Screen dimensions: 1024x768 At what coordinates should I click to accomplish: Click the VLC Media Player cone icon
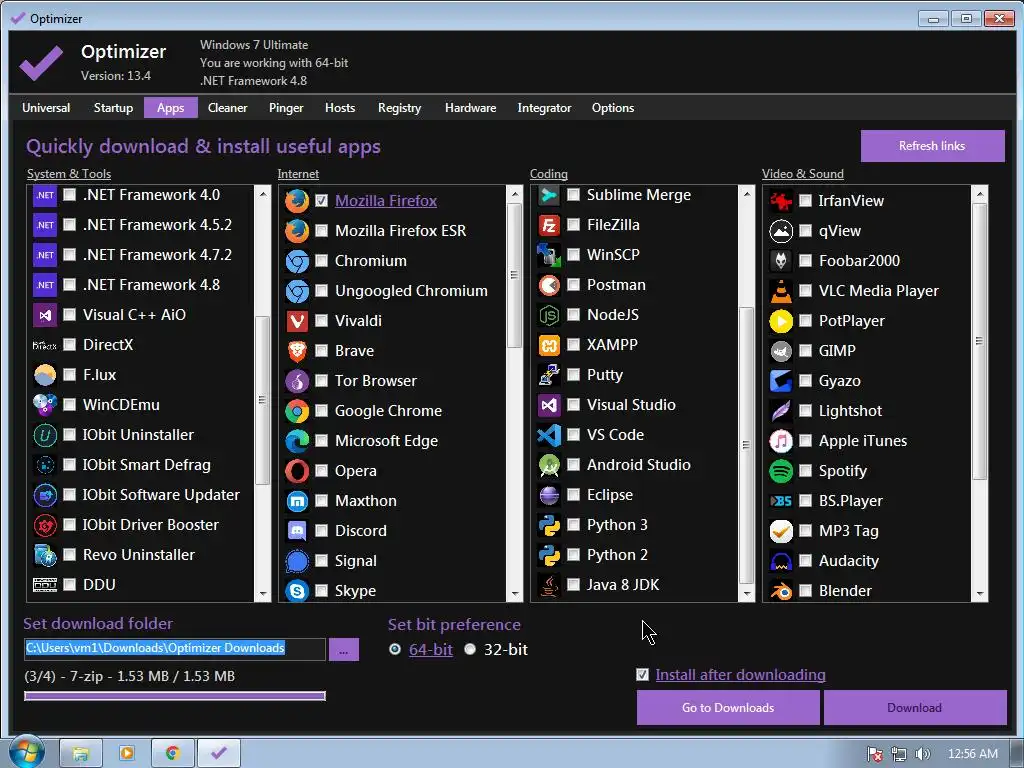click(x=781, y=291)
